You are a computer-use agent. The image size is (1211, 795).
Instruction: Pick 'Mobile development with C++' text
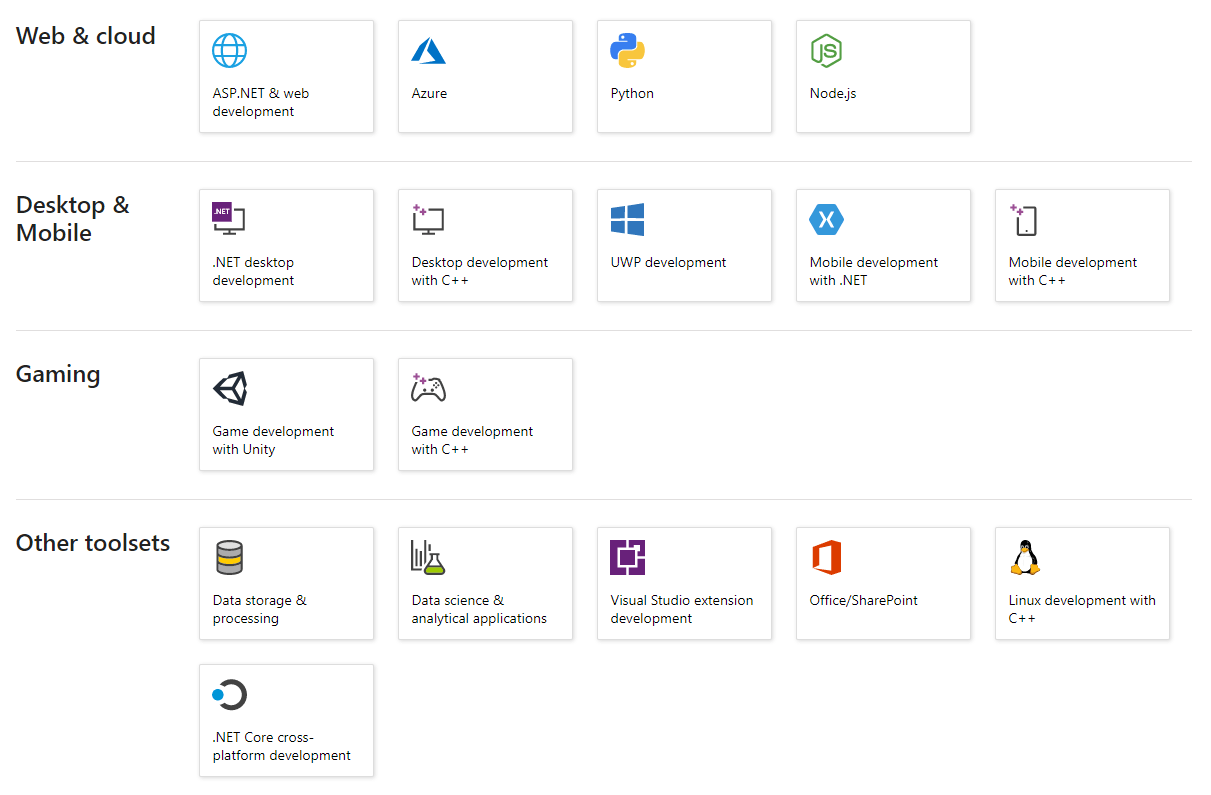pos(1073,271)
